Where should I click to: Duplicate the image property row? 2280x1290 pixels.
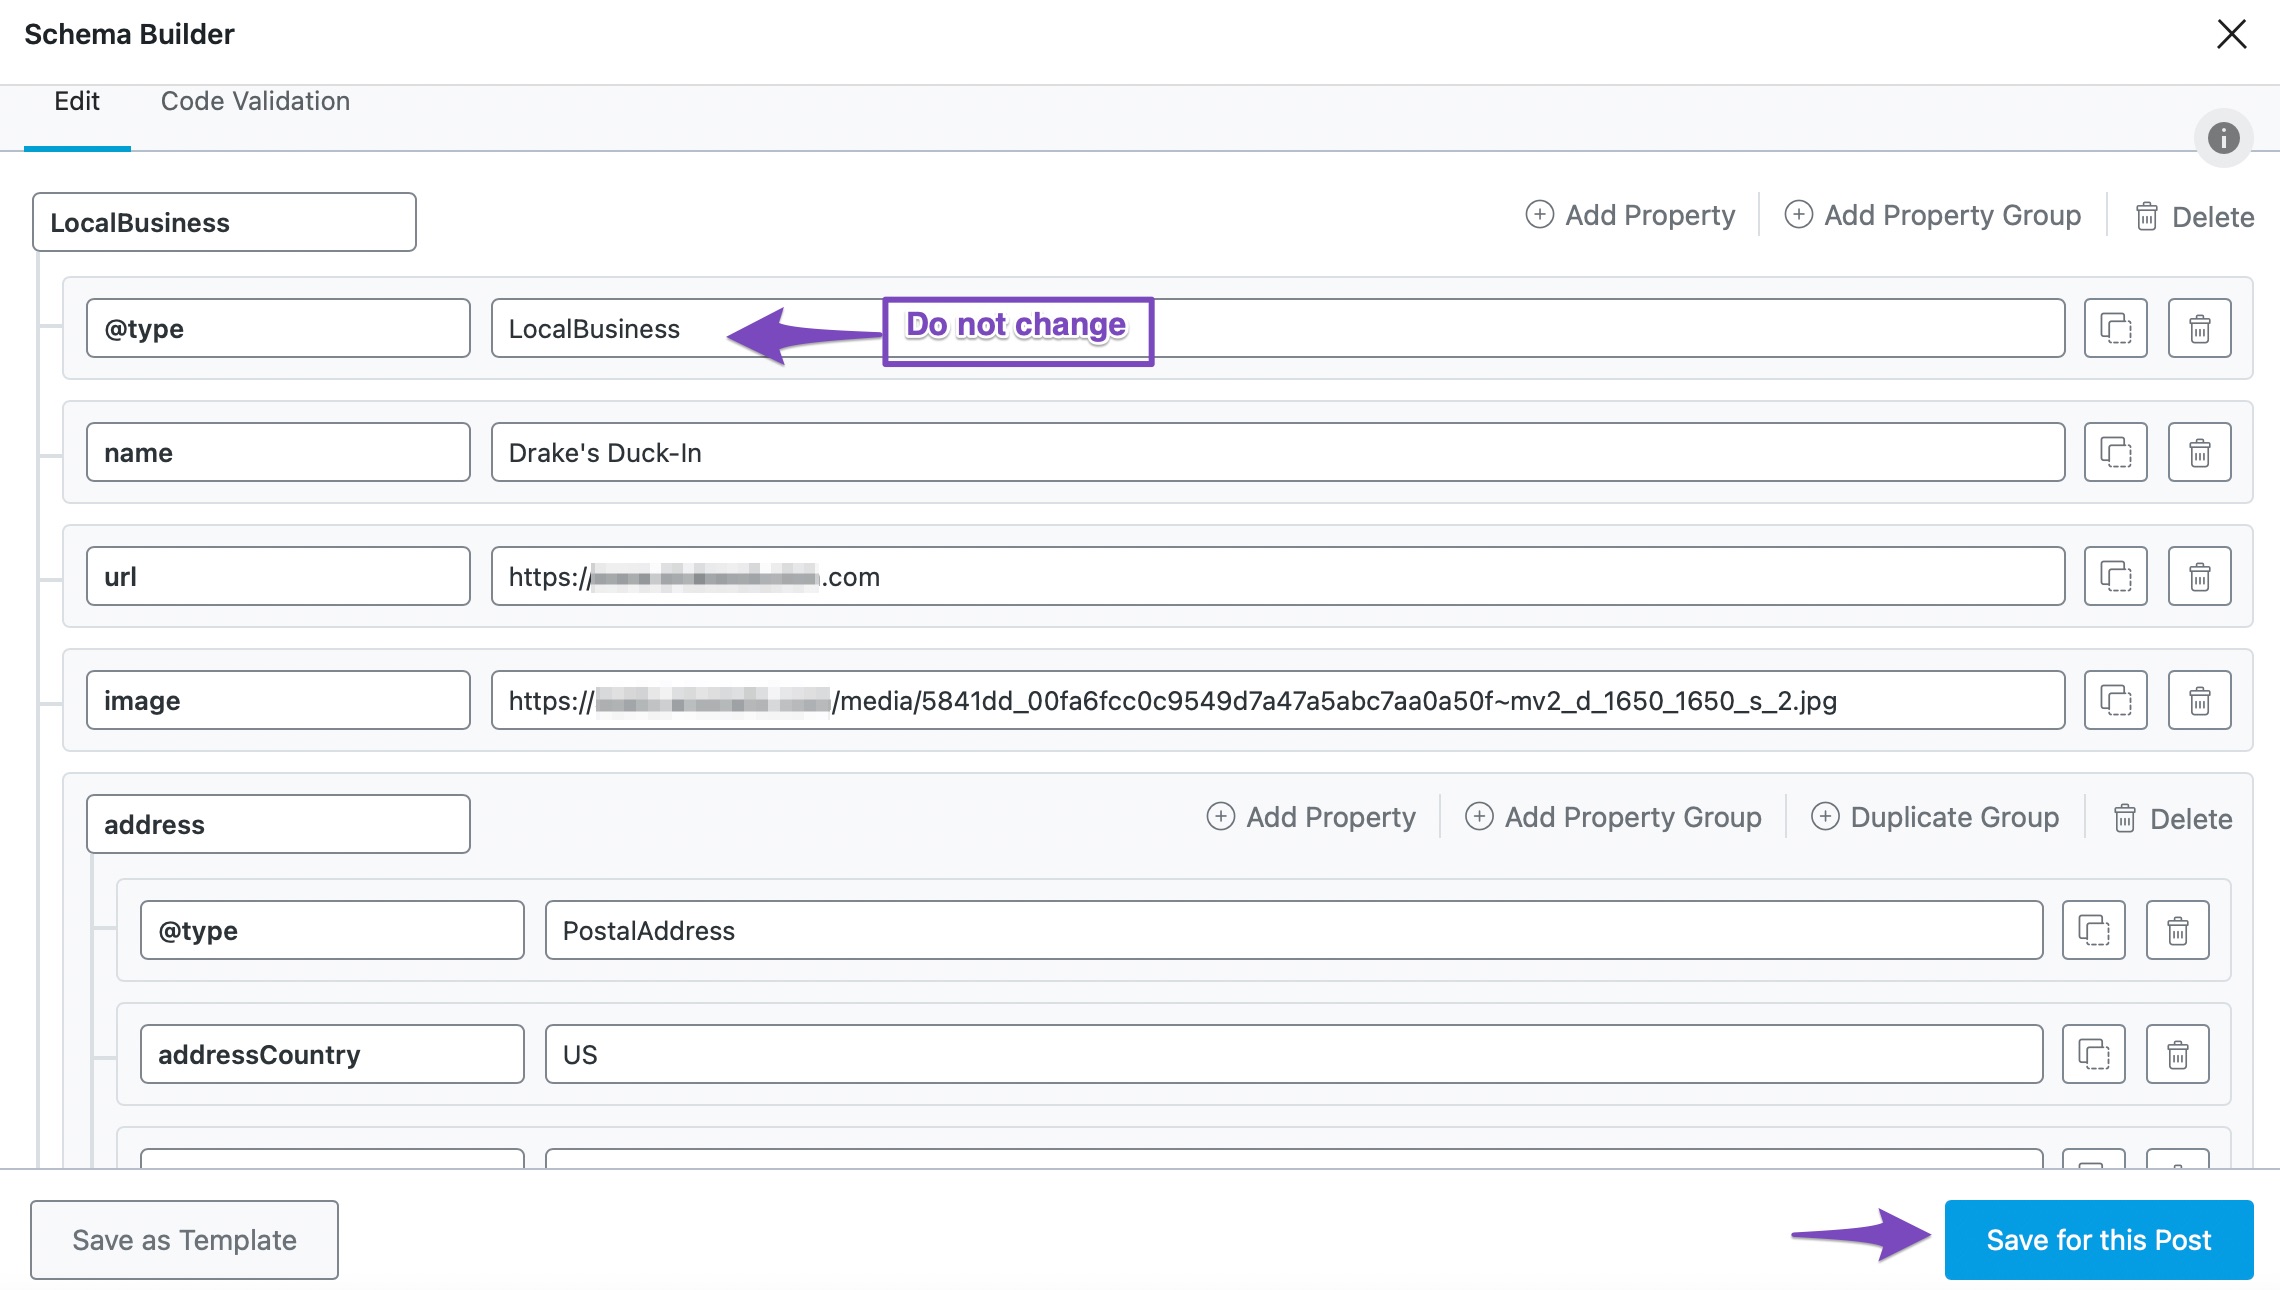click(x=2115, y=700)
